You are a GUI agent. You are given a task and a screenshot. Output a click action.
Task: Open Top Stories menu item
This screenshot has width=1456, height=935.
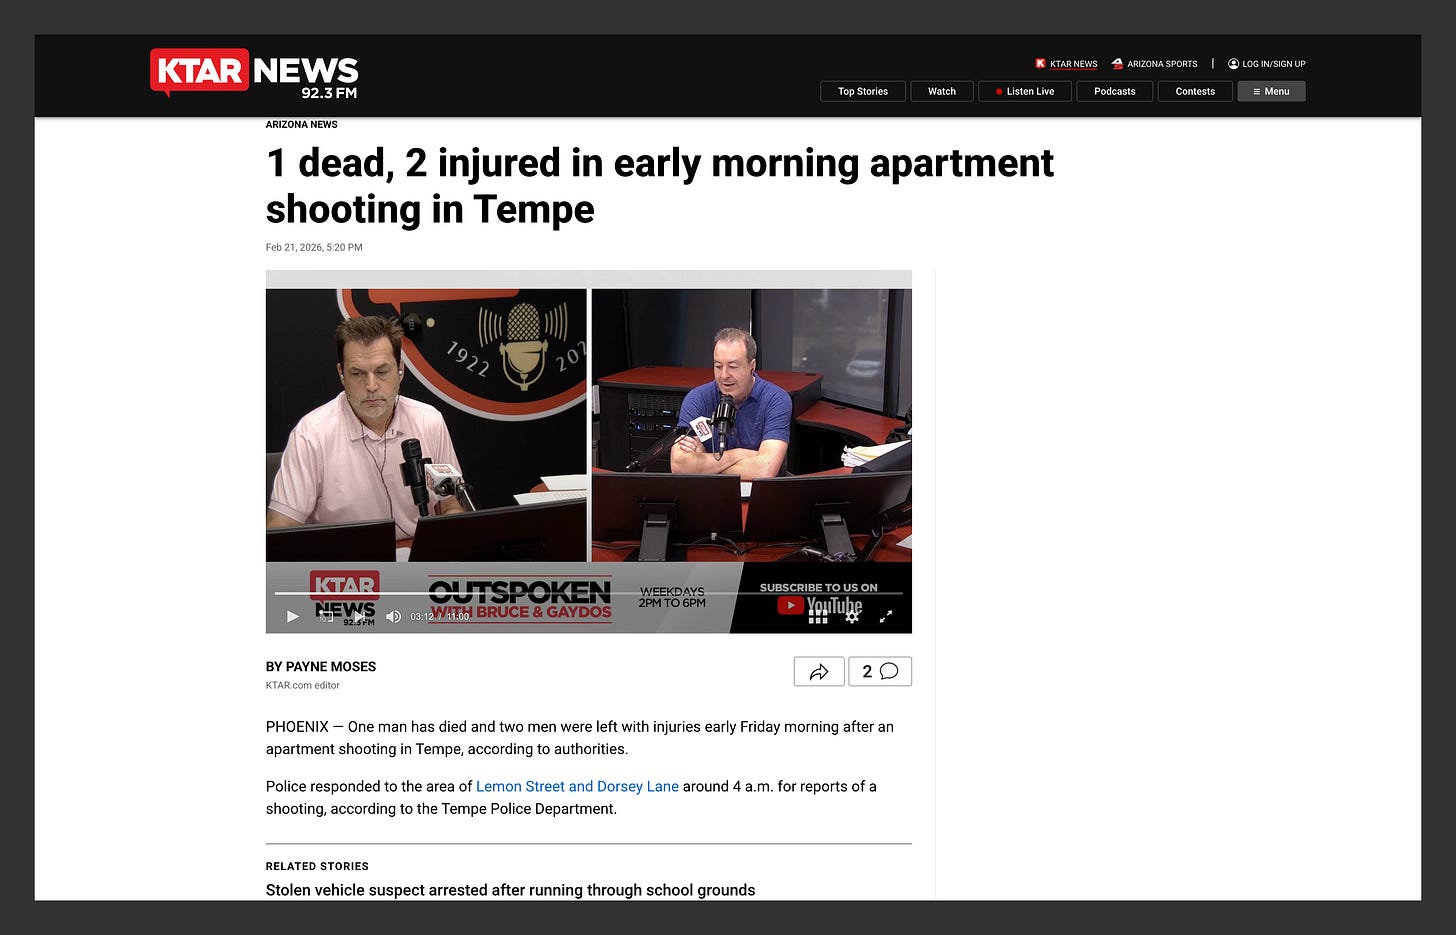click(x=863, y=91)
